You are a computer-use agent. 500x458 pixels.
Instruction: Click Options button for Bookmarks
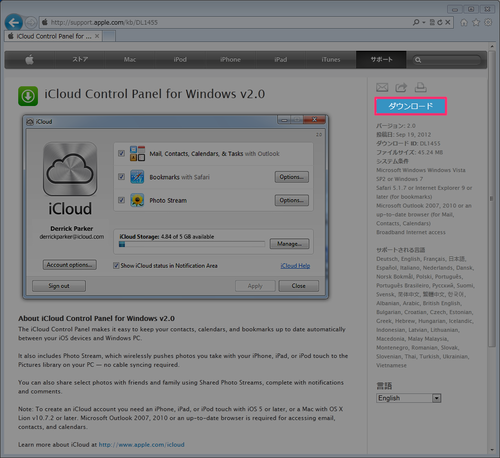pyautogui.click(x=292, y=177)
